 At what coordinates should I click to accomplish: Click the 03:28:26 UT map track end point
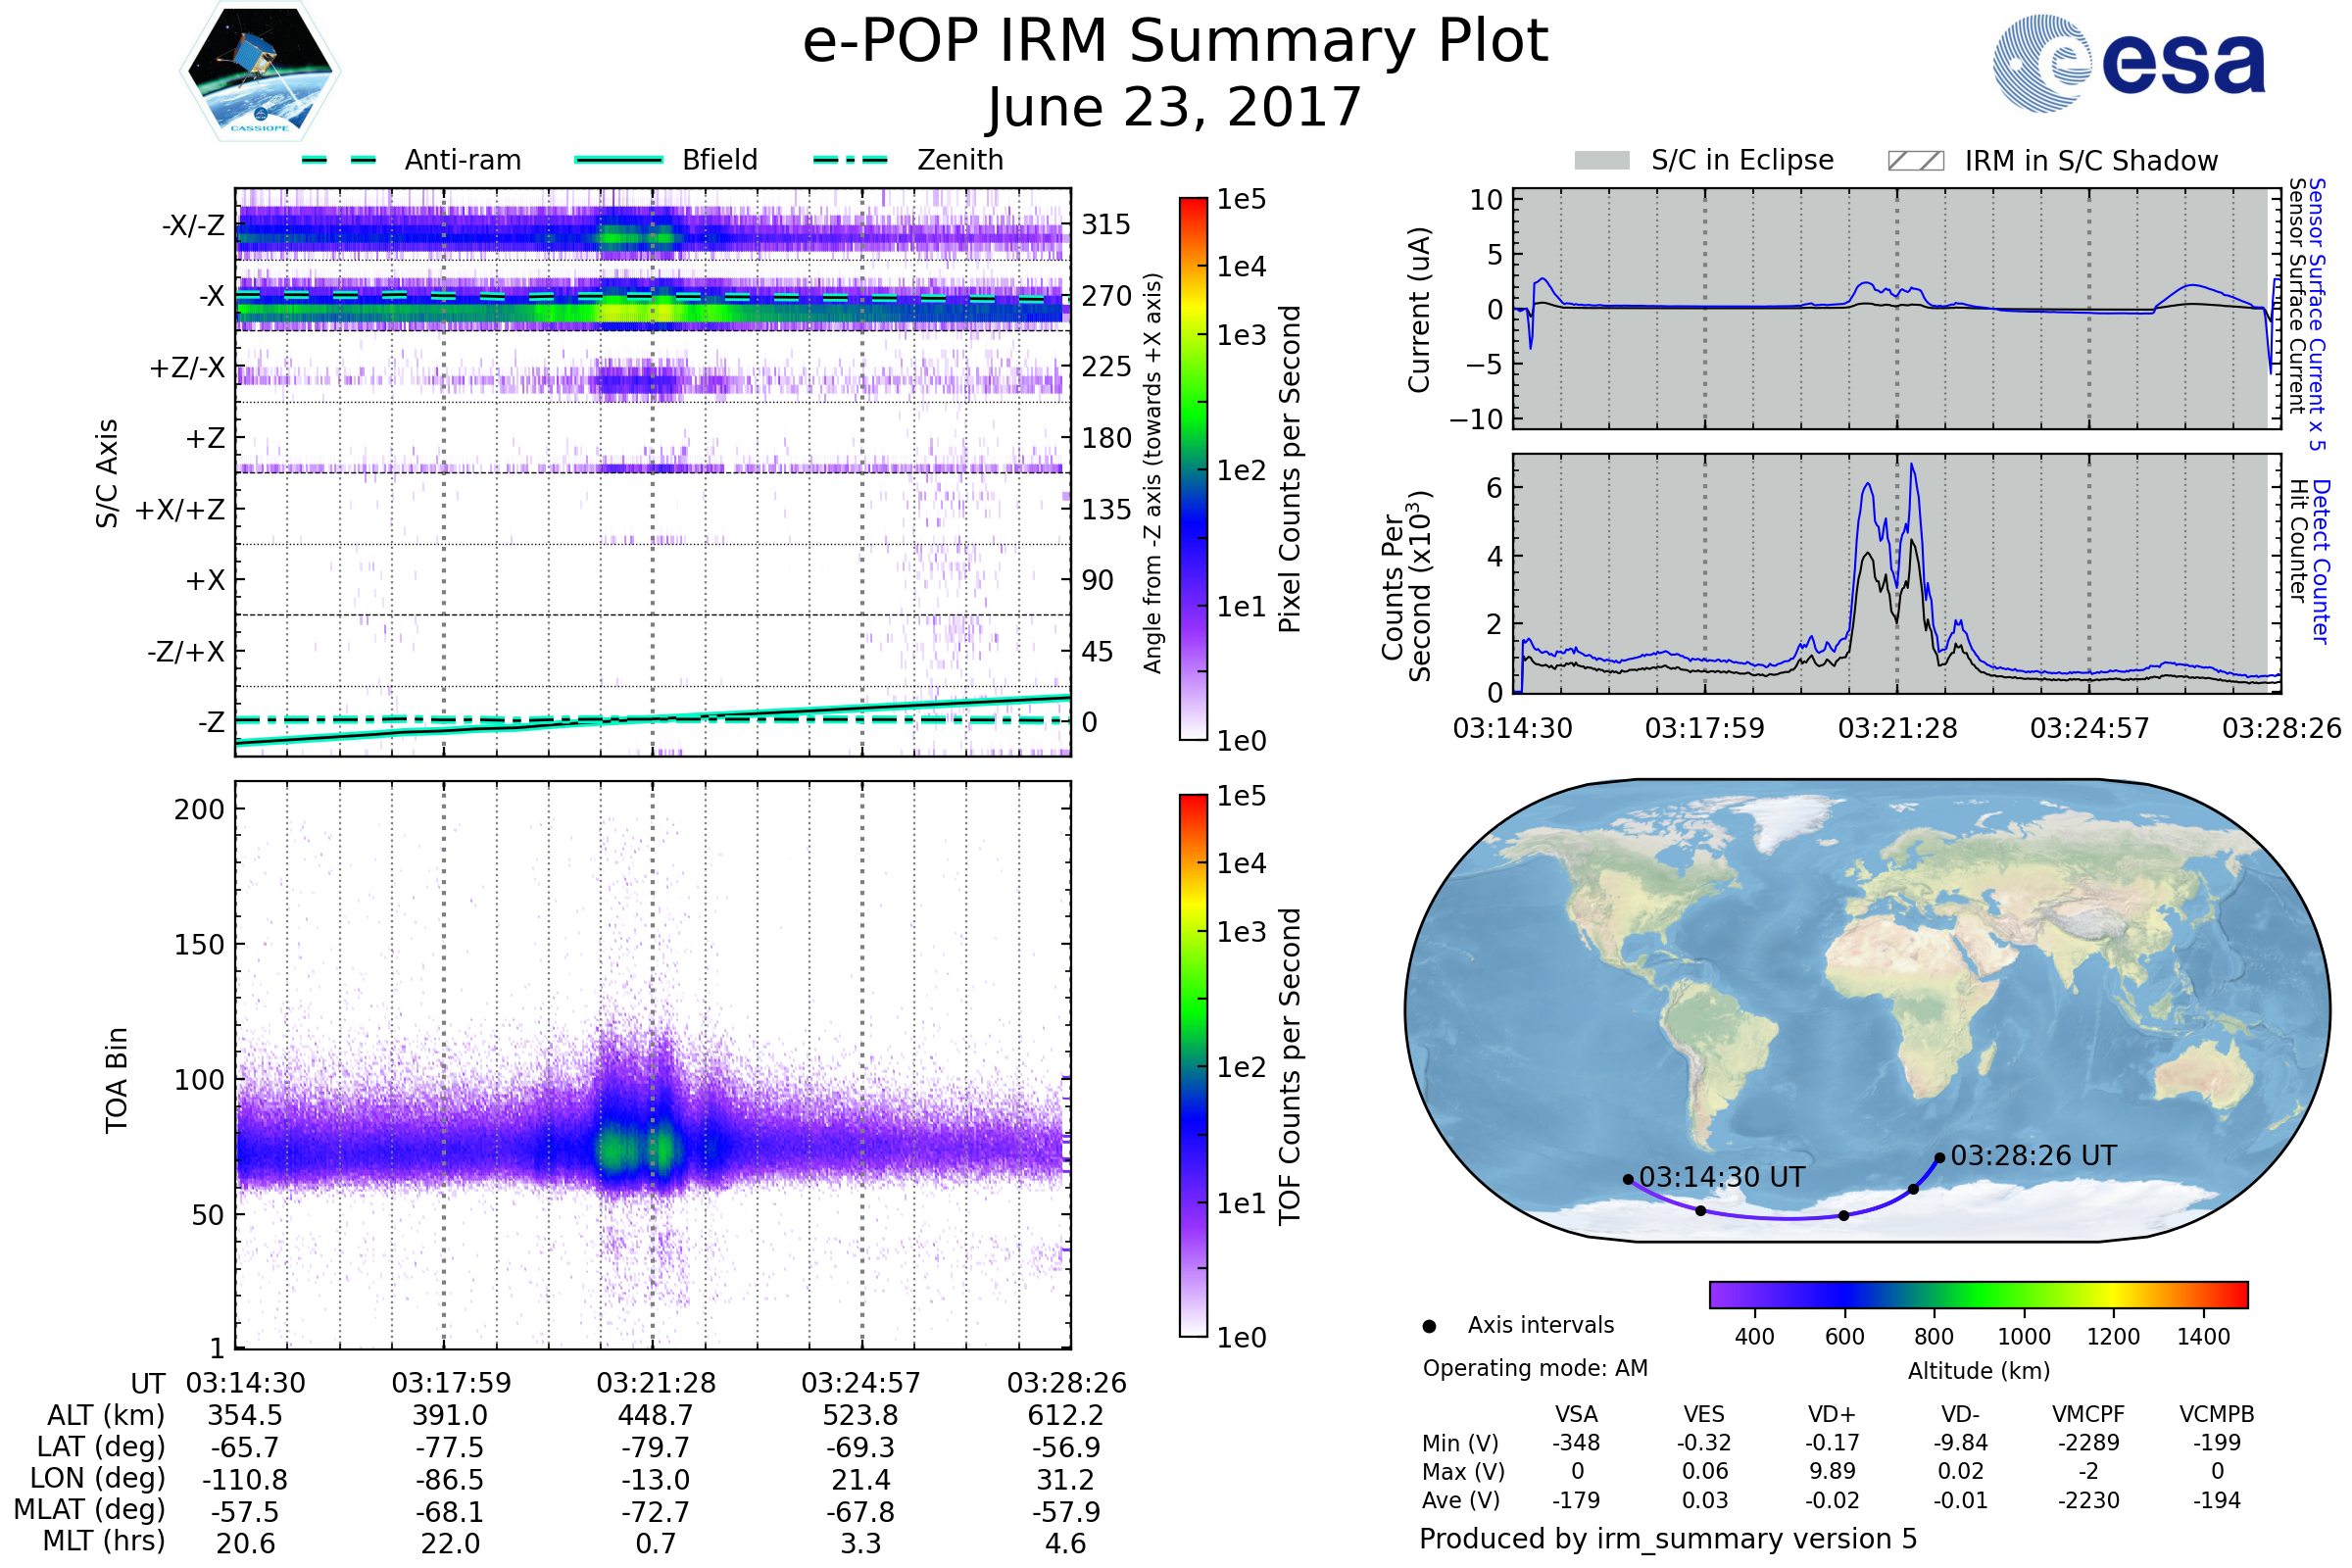point(1939,1158)
